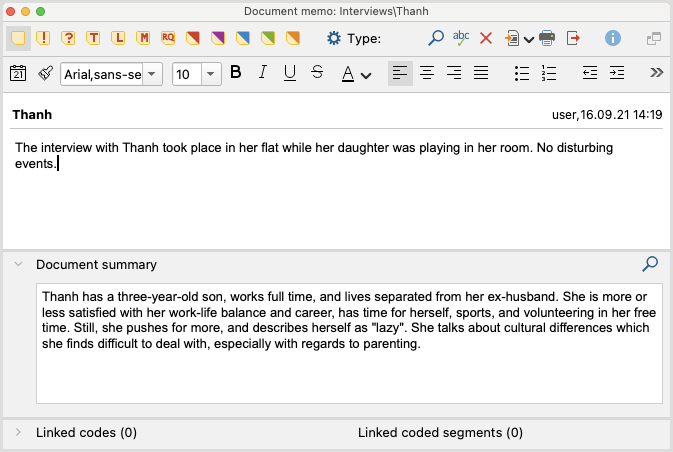Choose the question mark memo type icon
This screenshot has width=673, height=452.
(68, 38)
